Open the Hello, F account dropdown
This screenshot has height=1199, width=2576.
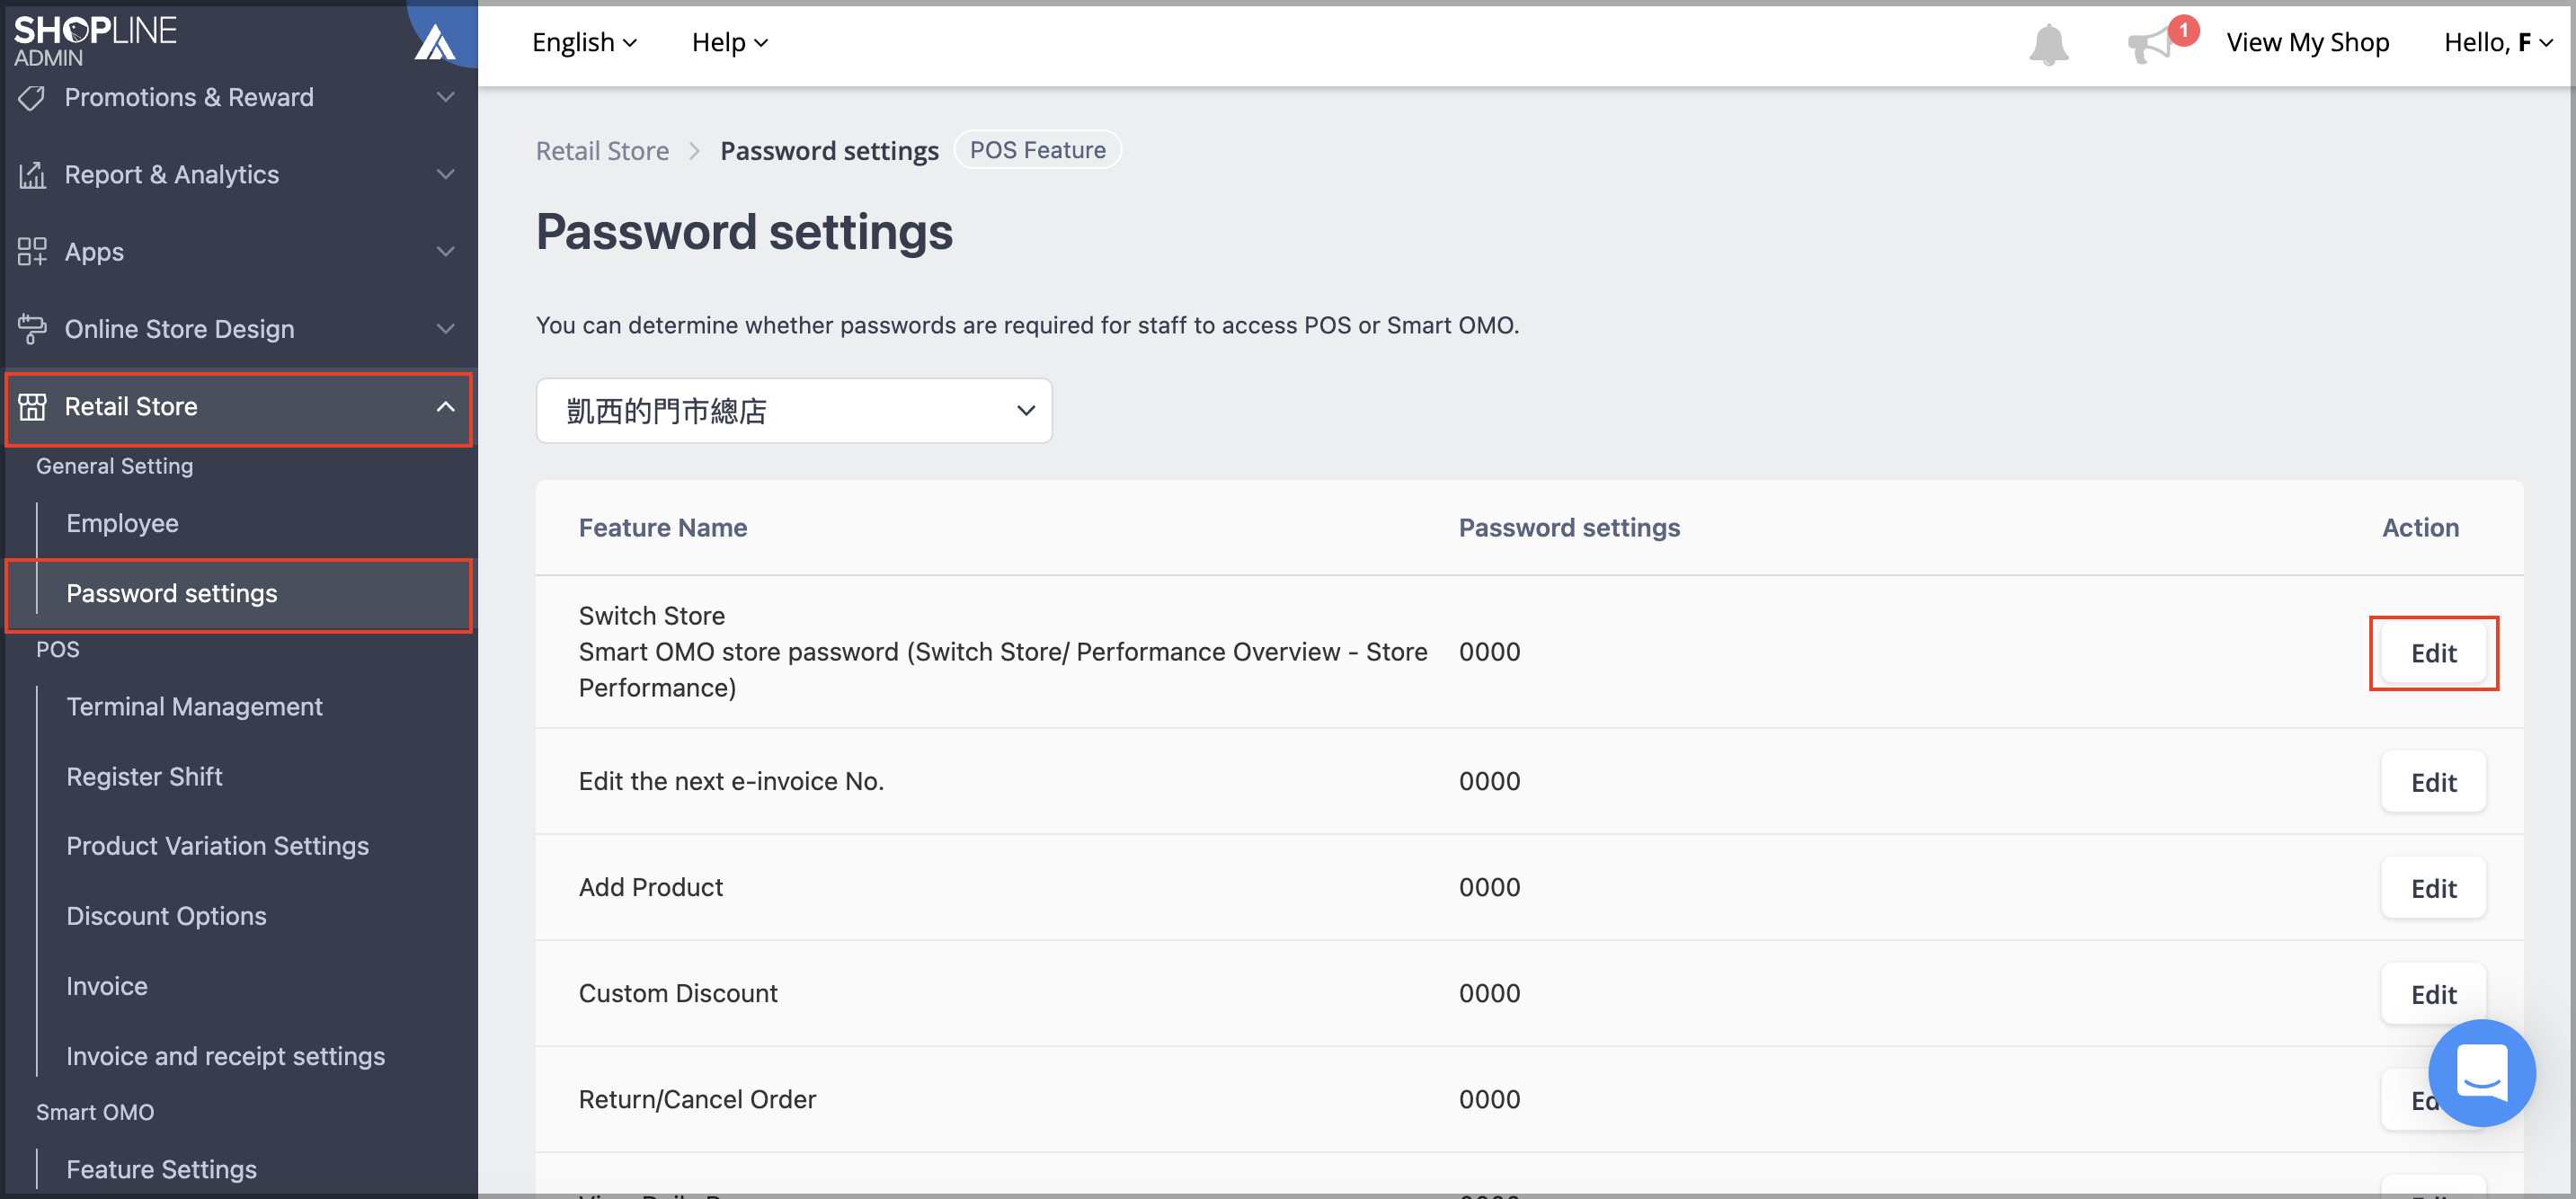coord(2497,42)
